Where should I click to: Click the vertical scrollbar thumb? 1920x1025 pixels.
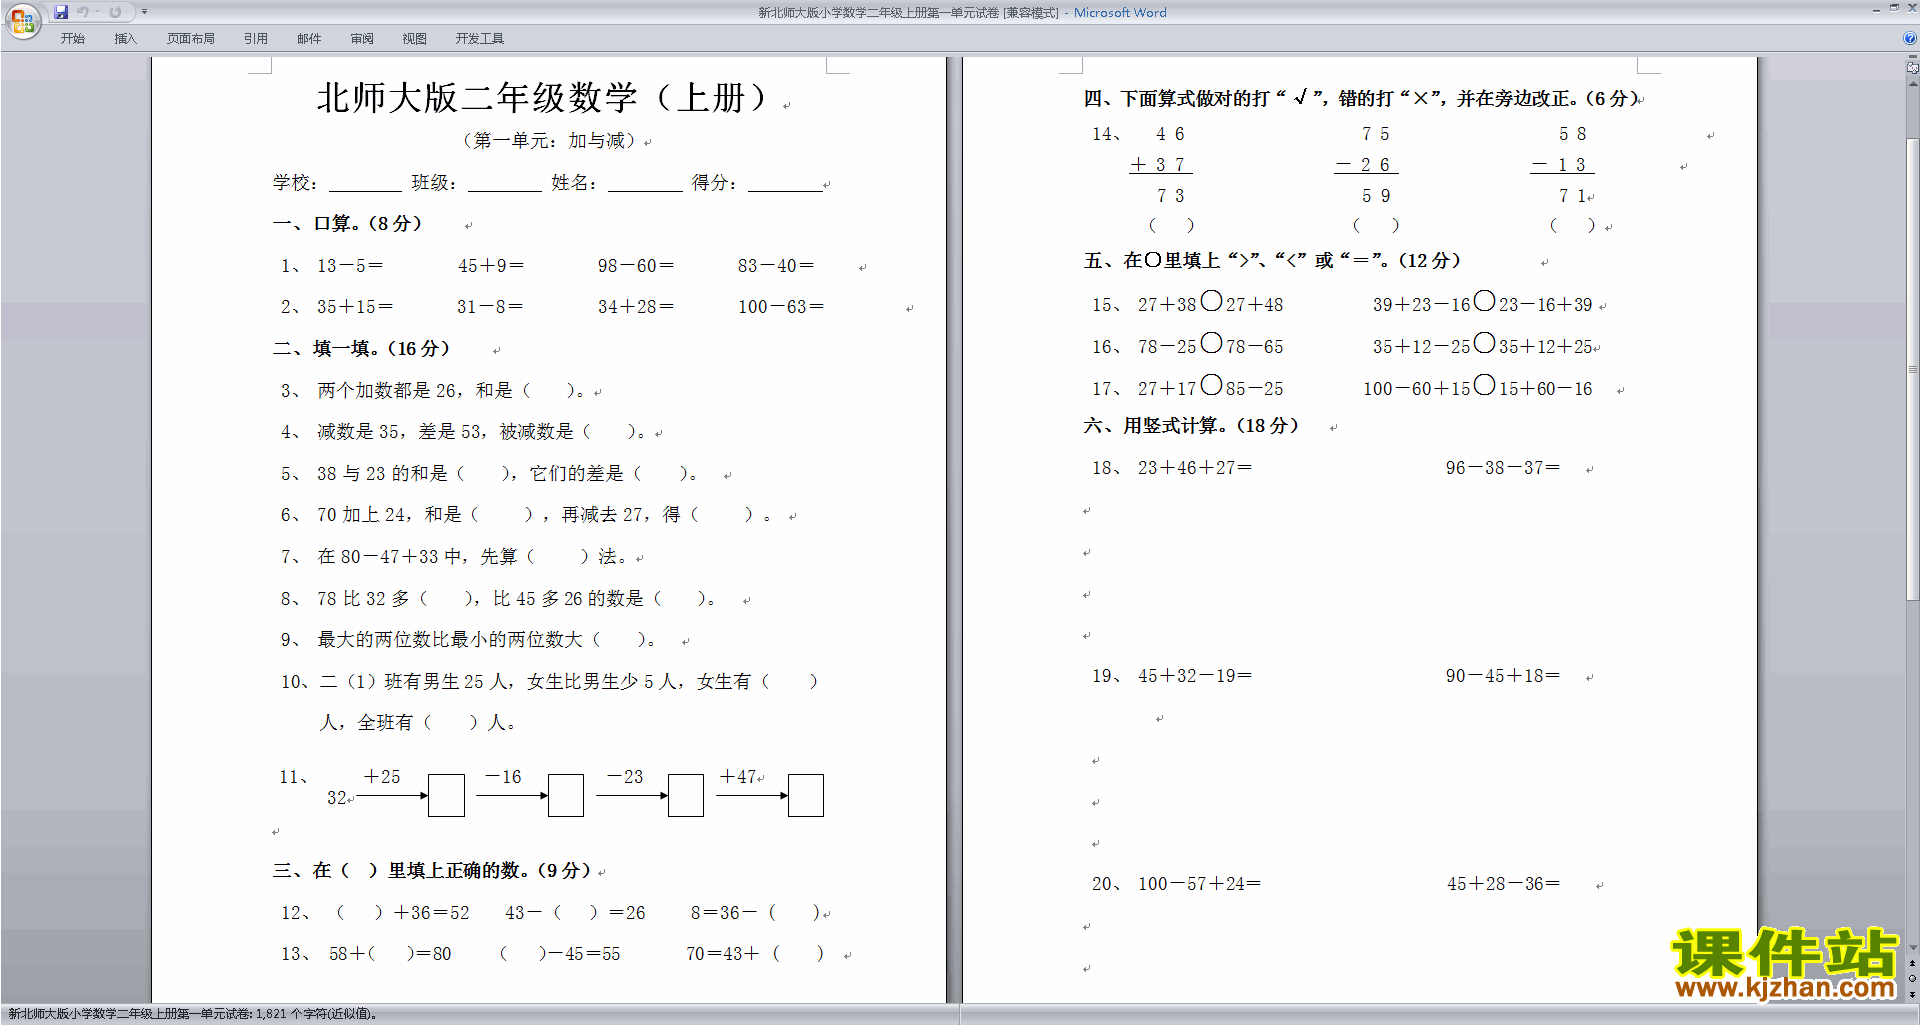coord(1913,370)
